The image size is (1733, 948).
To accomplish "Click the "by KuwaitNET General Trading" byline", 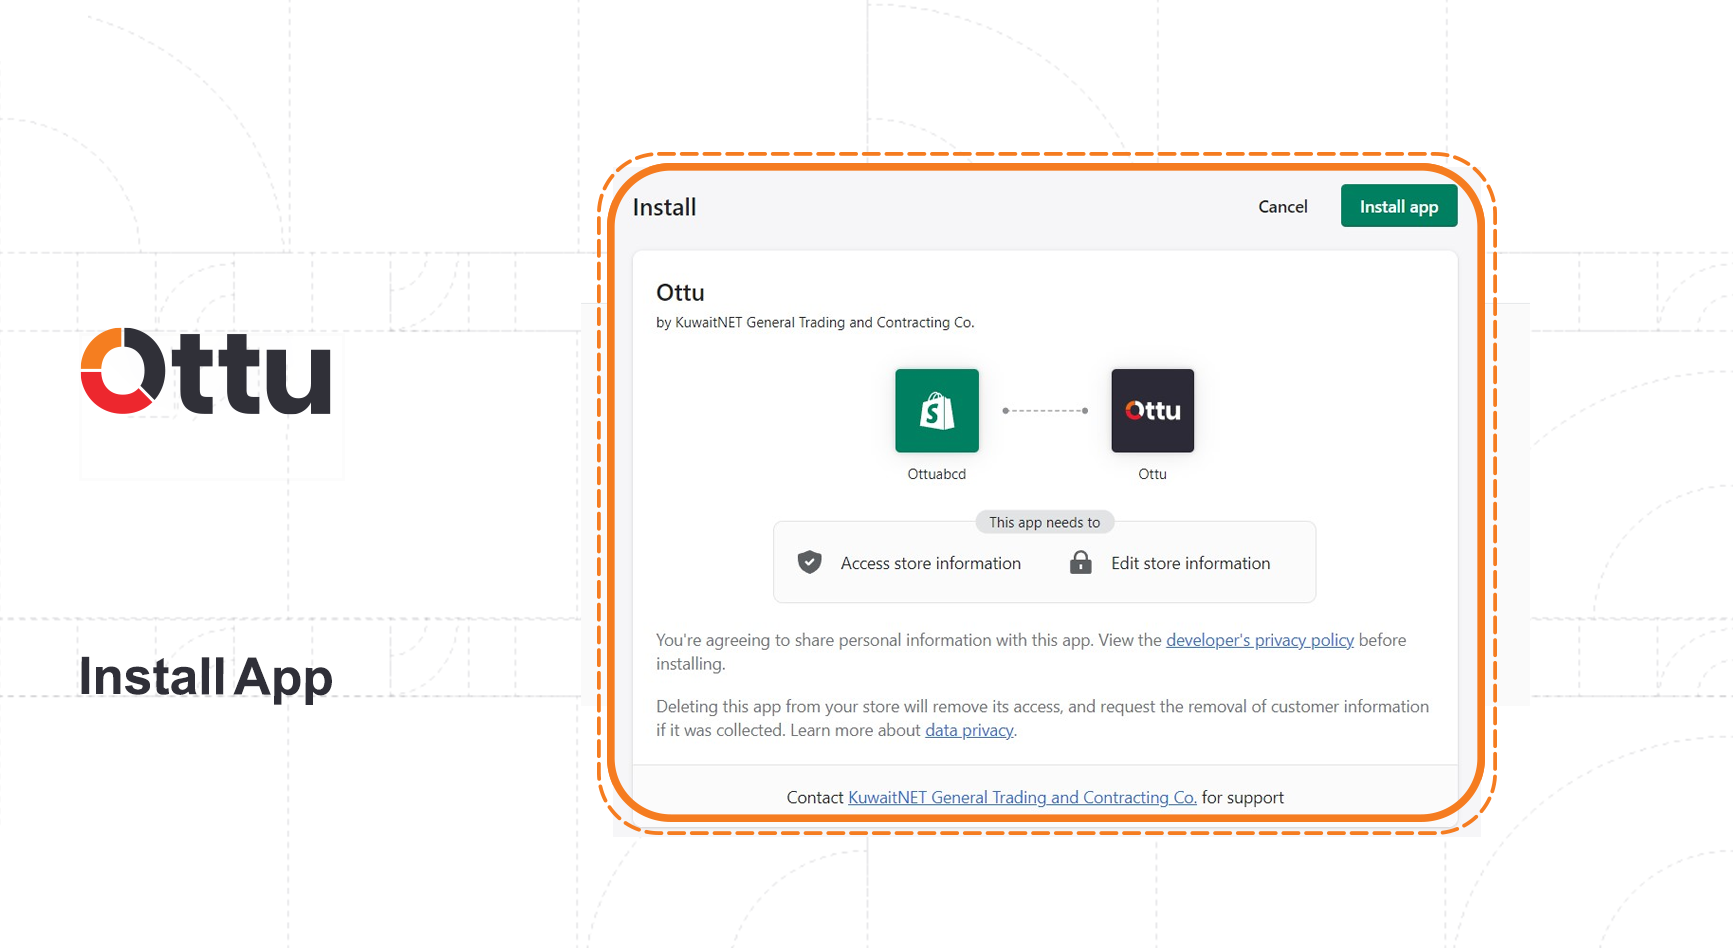I will coord(814,322).
